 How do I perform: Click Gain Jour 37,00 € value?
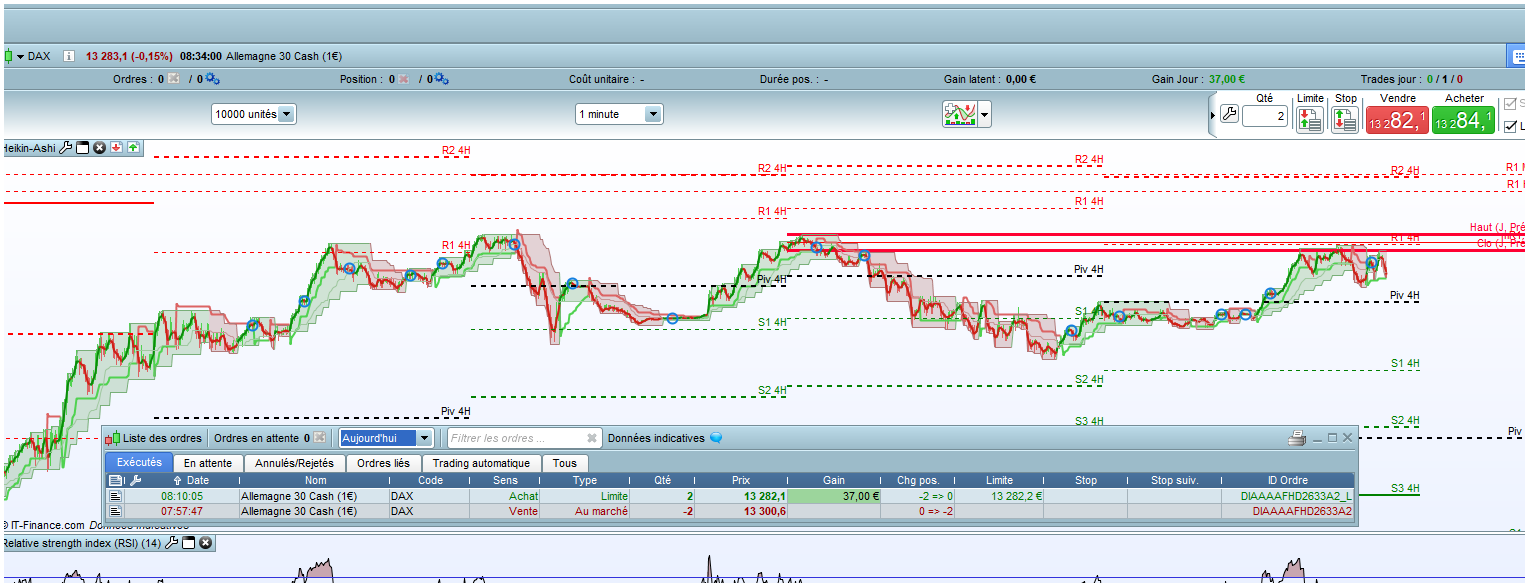1227,79
